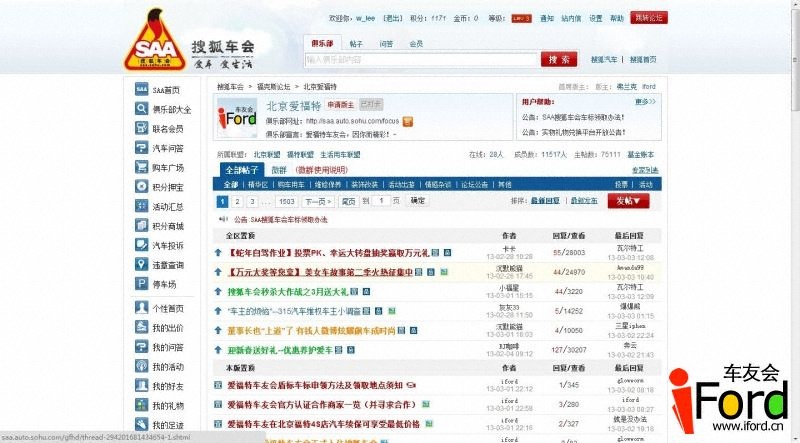Filter threads by 精华区
Viewport: 800px width, 443px height.
[x=258, y=185]
